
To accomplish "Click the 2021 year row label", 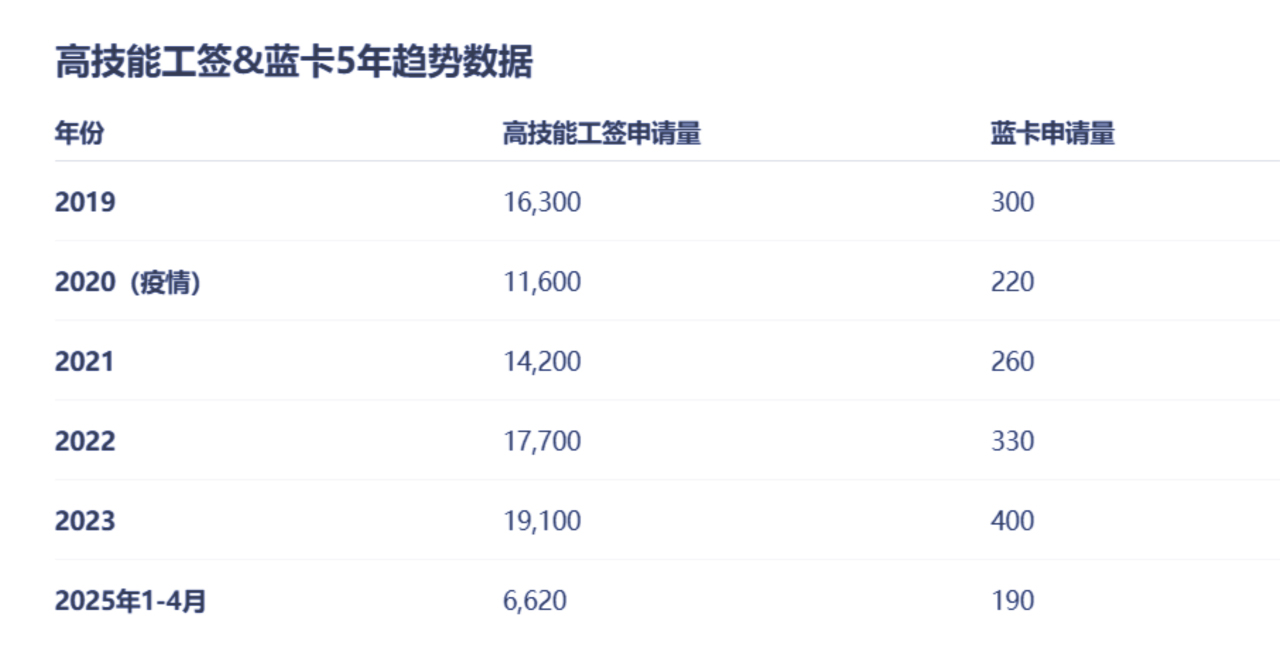I will [x=84, y=361].
